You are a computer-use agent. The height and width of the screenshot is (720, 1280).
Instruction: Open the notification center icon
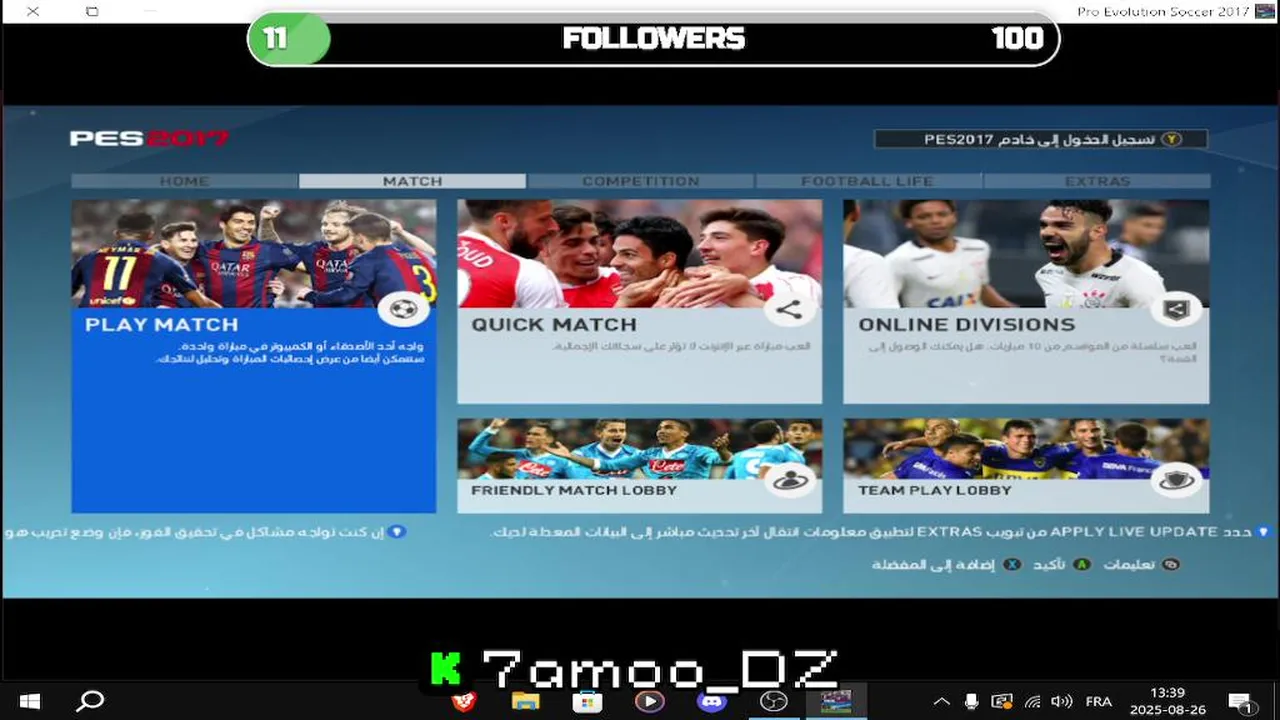point(1242,701)
